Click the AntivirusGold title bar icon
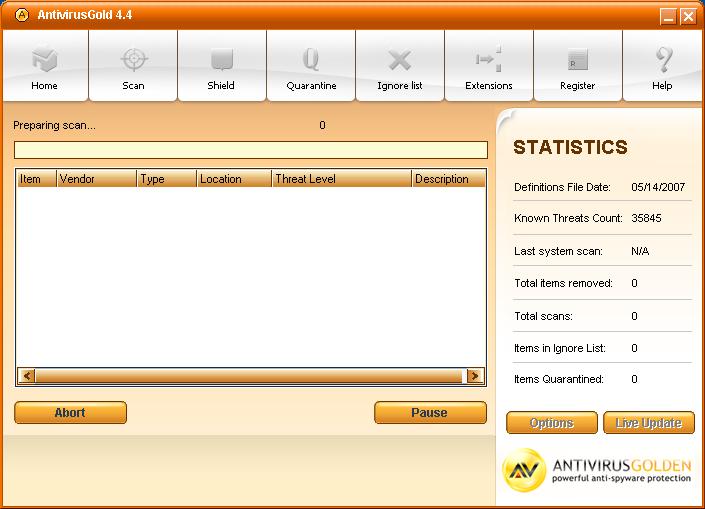This screenshot has width=705, height=509. [20, 15]
